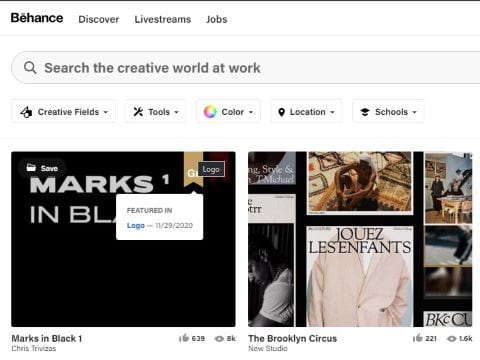The image size is (480, 360).
Task: Click the Color dropdown caret
Action: tap(251, 112)
